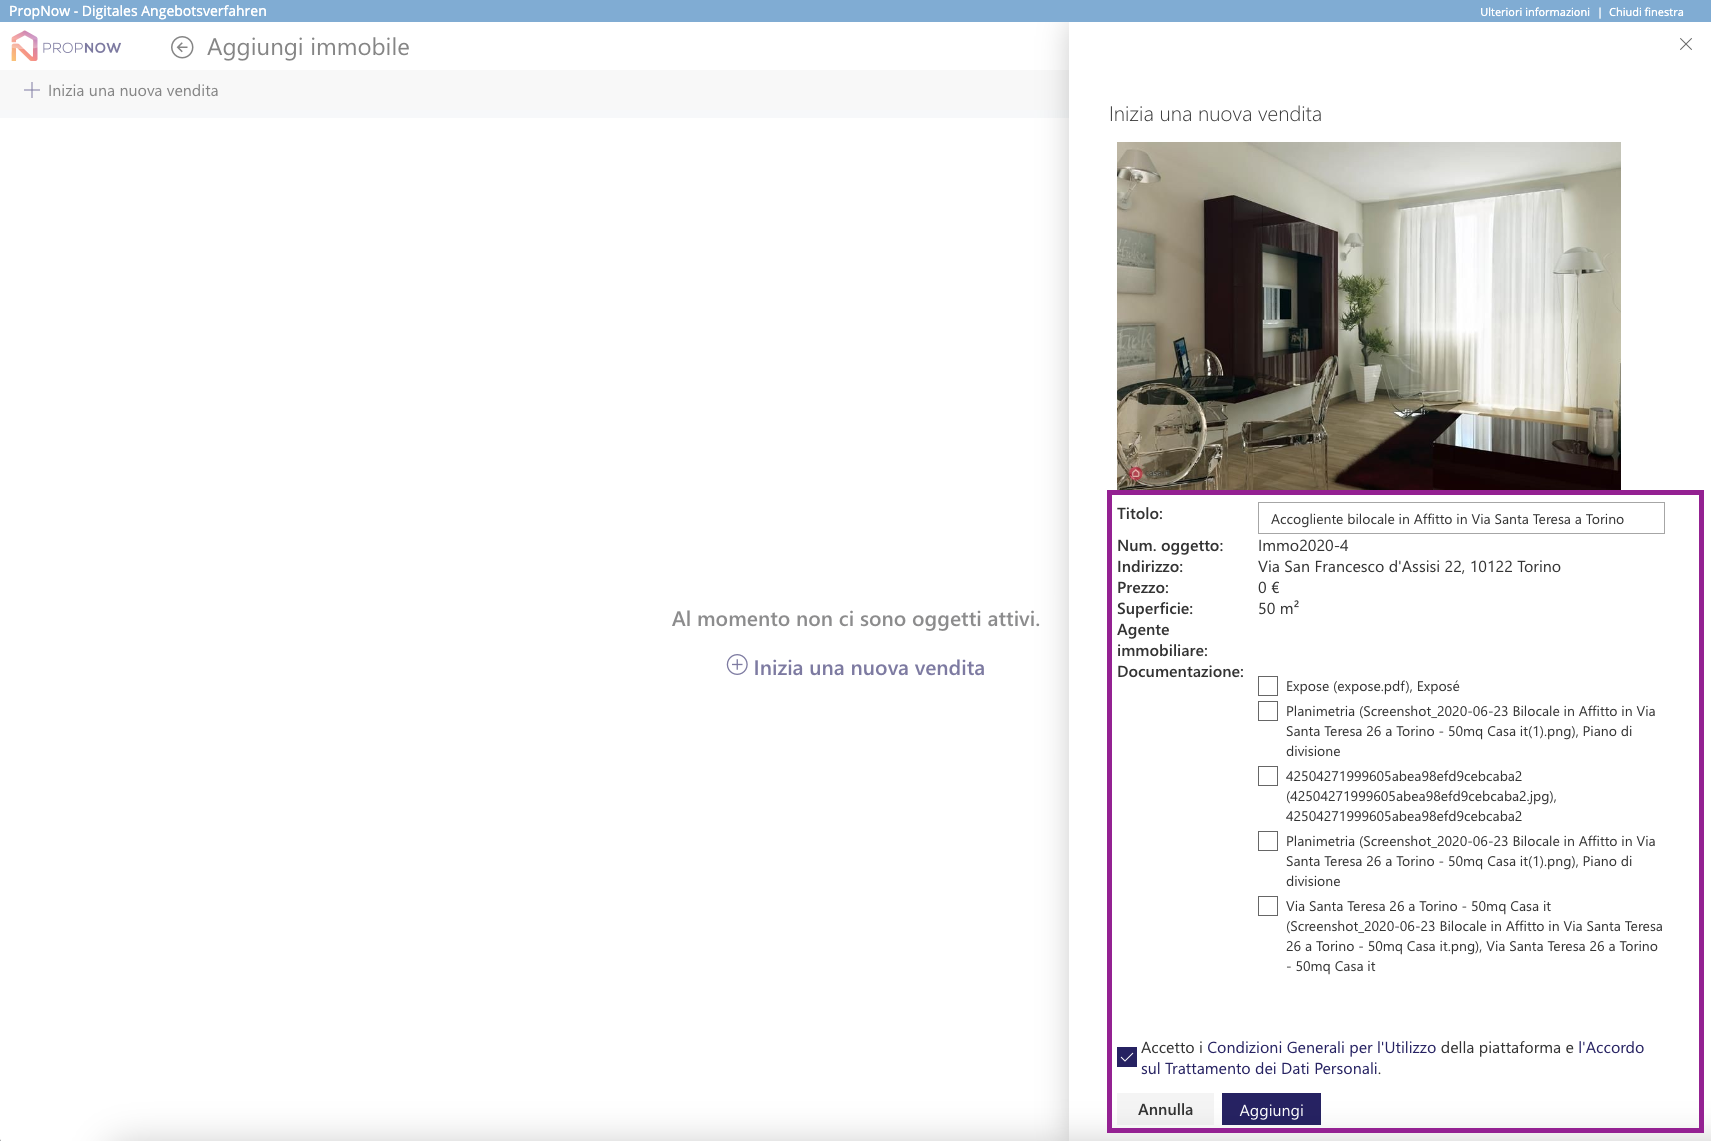
Task: Tick the Expose (expose.pdf) checkbox
Action: click(x=1268, y=686)
